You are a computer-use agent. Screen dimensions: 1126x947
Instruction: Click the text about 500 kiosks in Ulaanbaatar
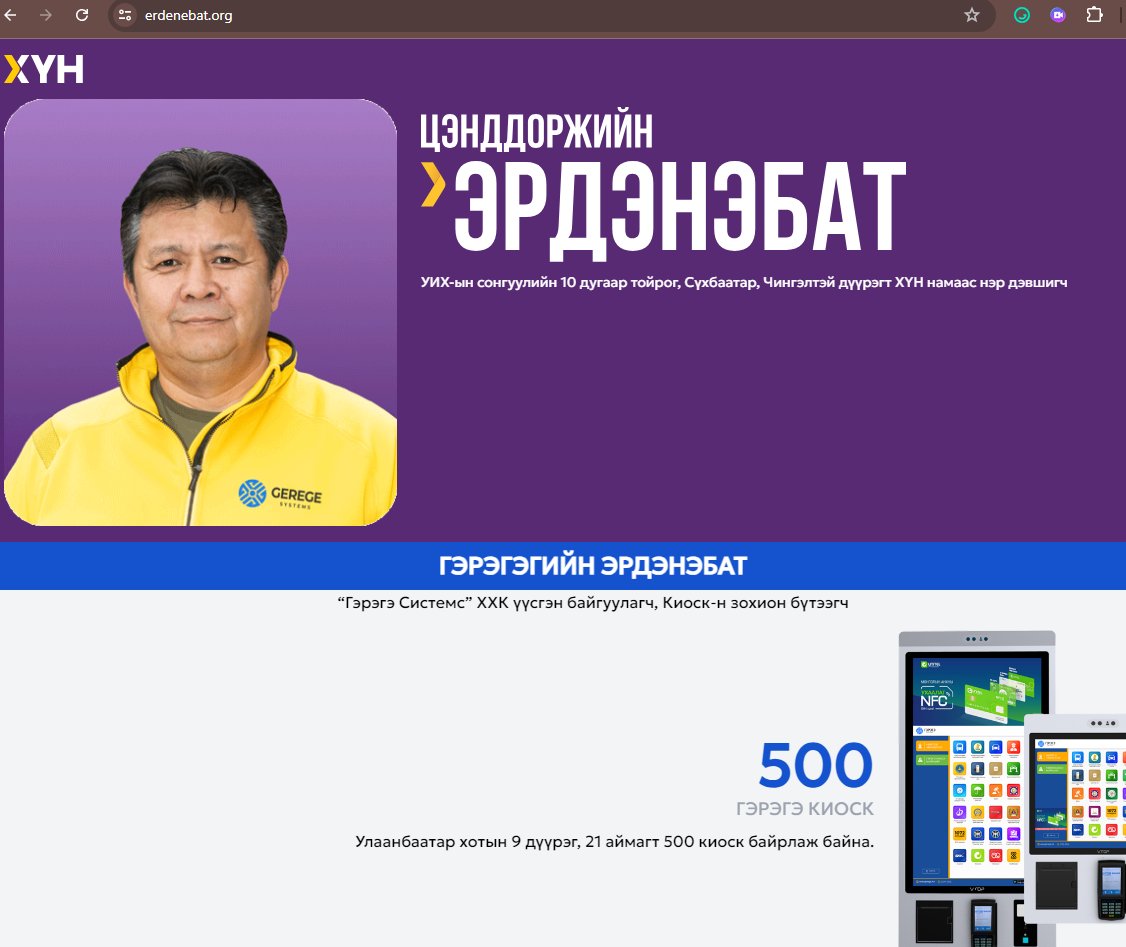point(615,842)
